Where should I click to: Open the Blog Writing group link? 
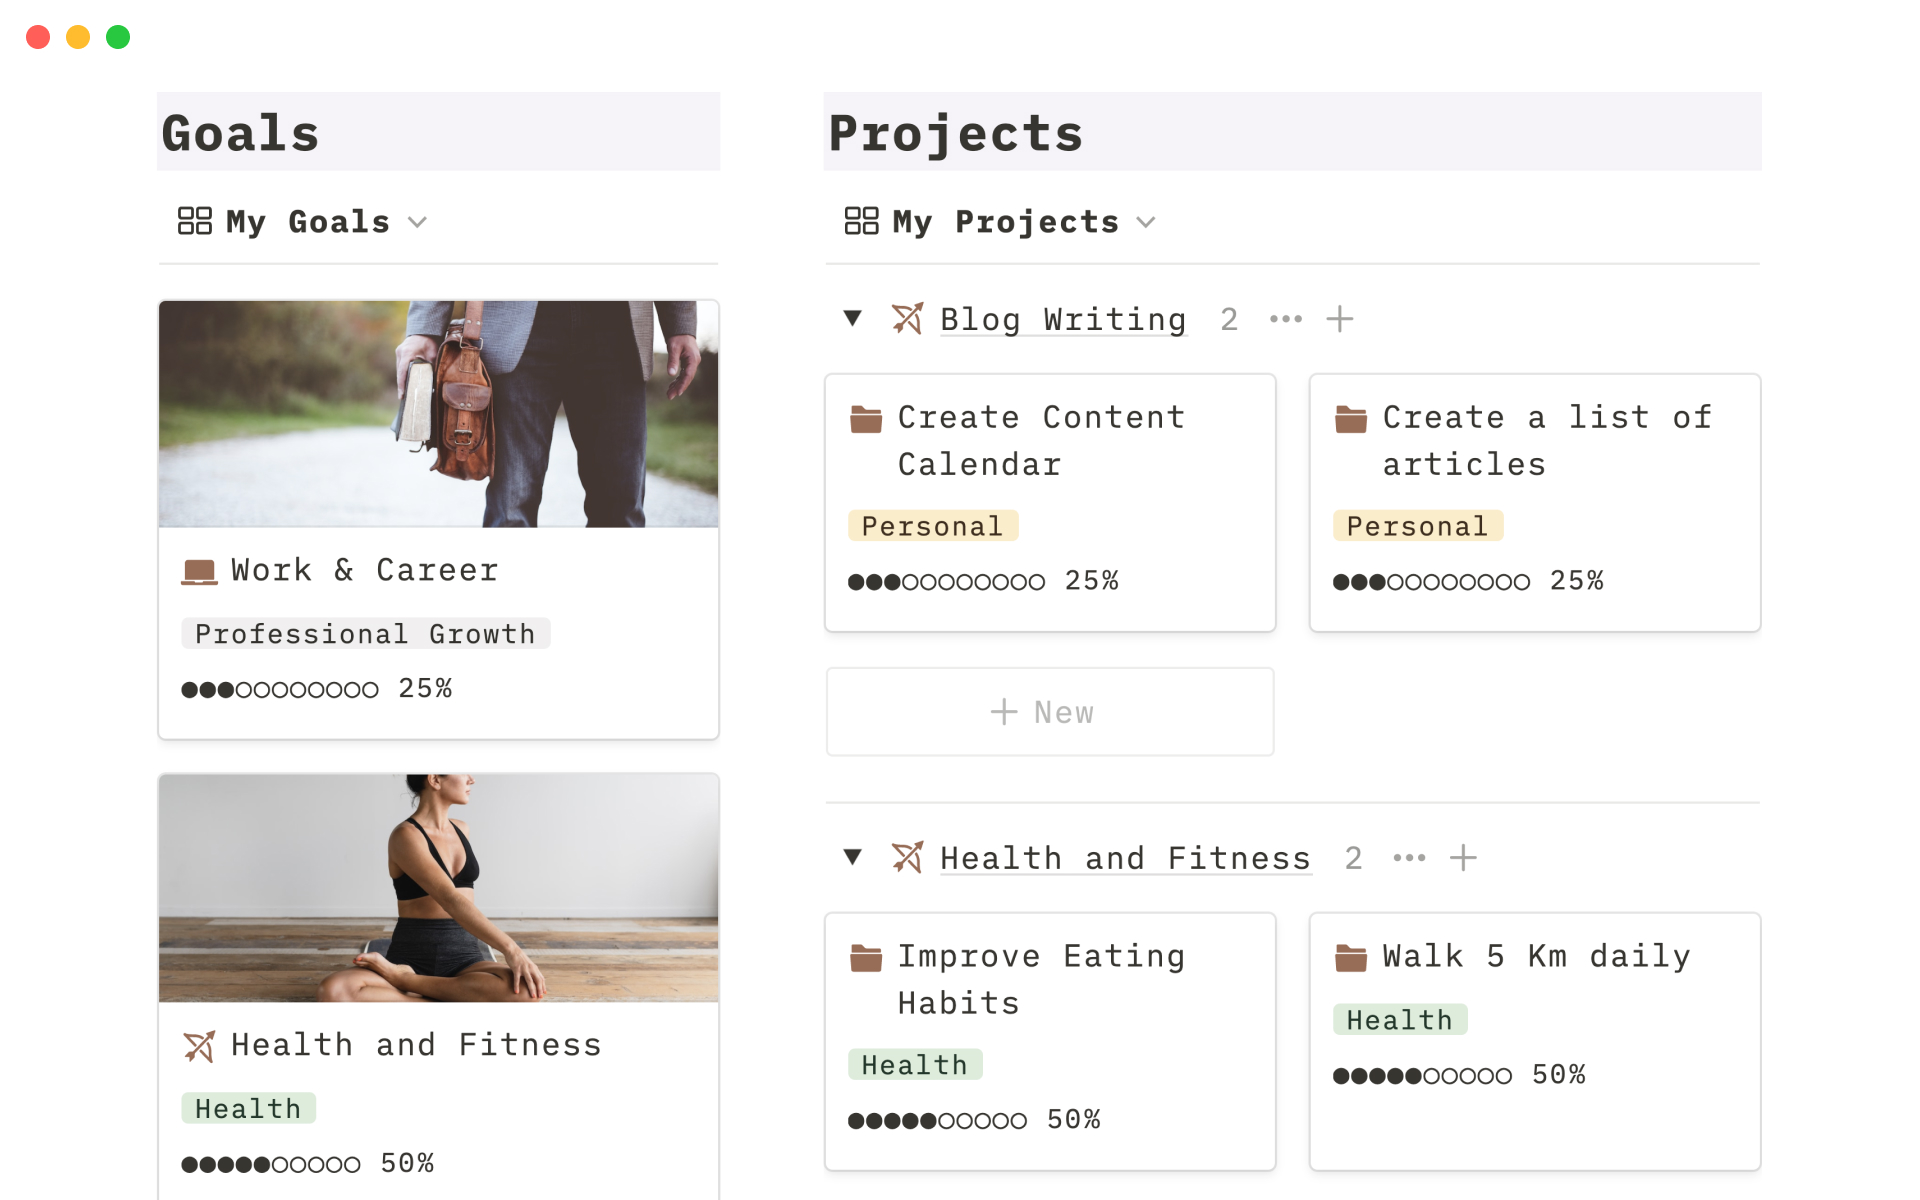(x=1063, y=320)
